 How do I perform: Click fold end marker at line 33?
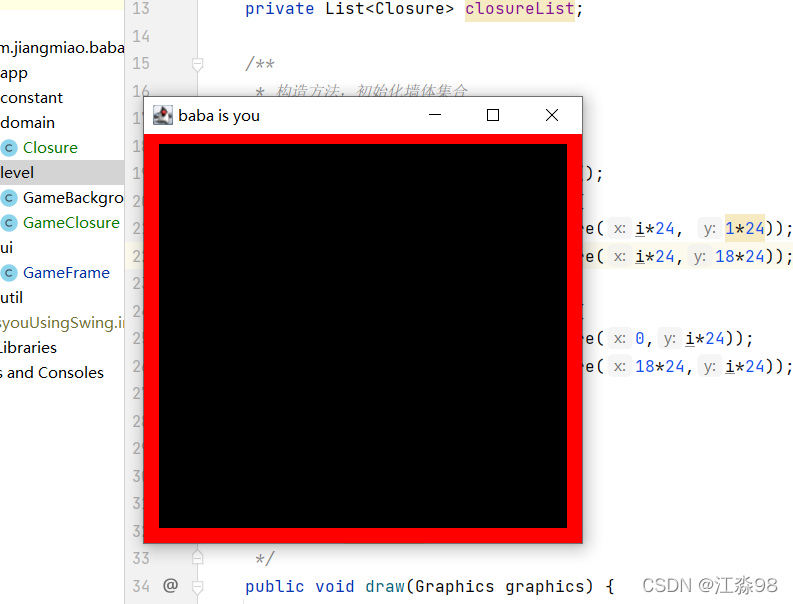pos(198,558)
